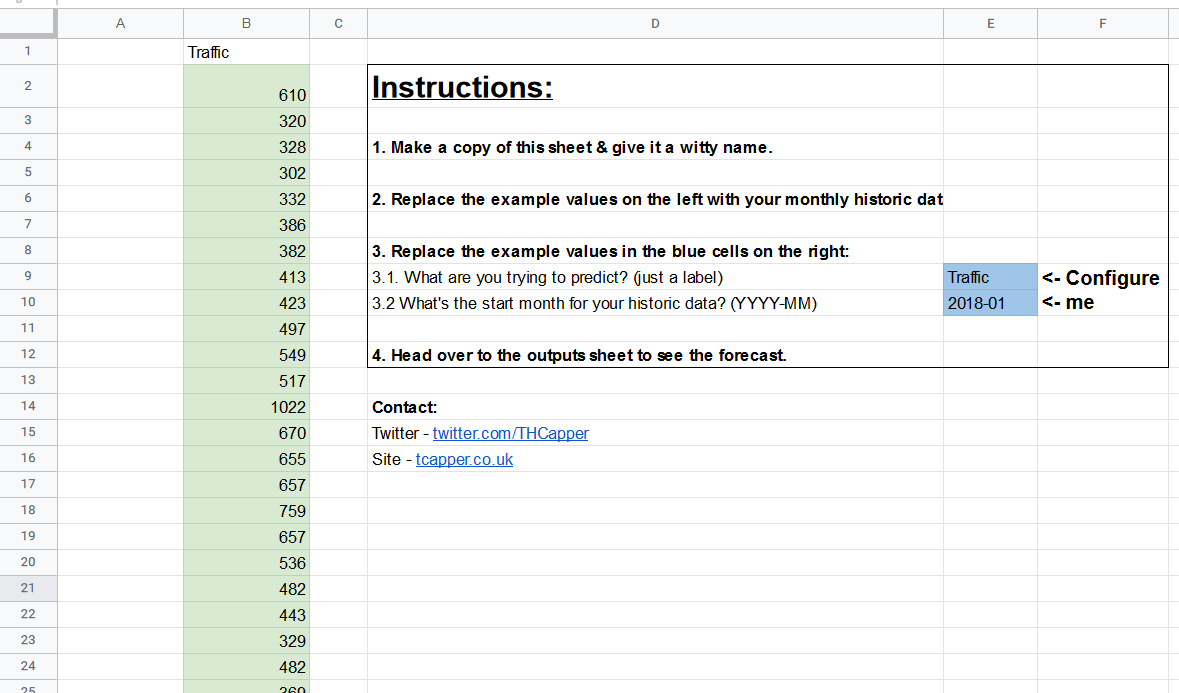Click the cell with value 1022
This screenshot has height=693, width=1179.
(246, 407)
